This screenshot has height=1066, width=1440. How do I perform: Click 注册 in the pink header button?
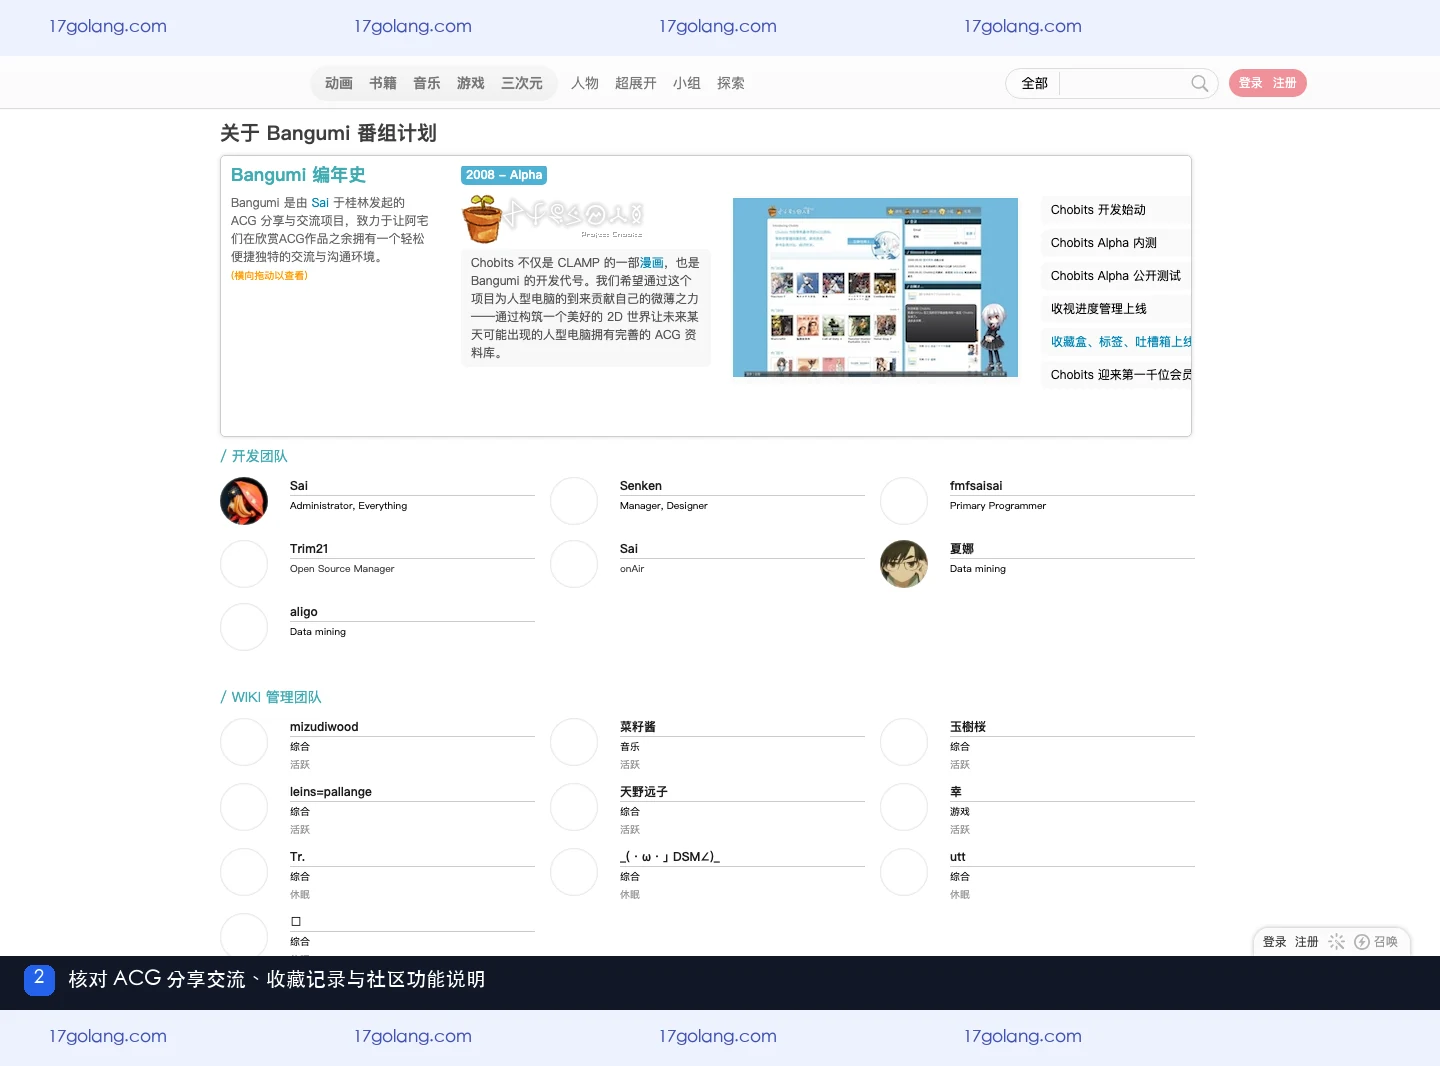tap(1284, 83)
